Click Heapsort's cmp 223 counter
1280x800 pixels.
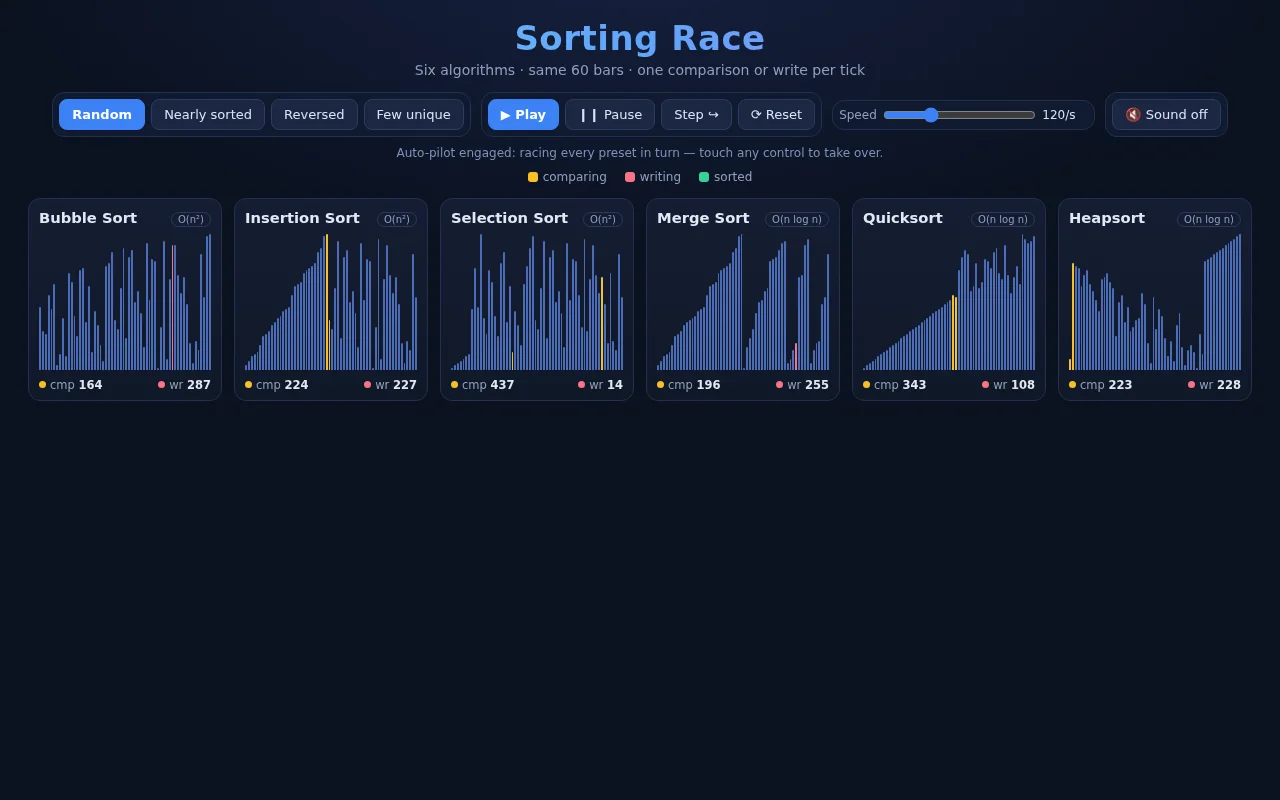(x=1101, y=385)
